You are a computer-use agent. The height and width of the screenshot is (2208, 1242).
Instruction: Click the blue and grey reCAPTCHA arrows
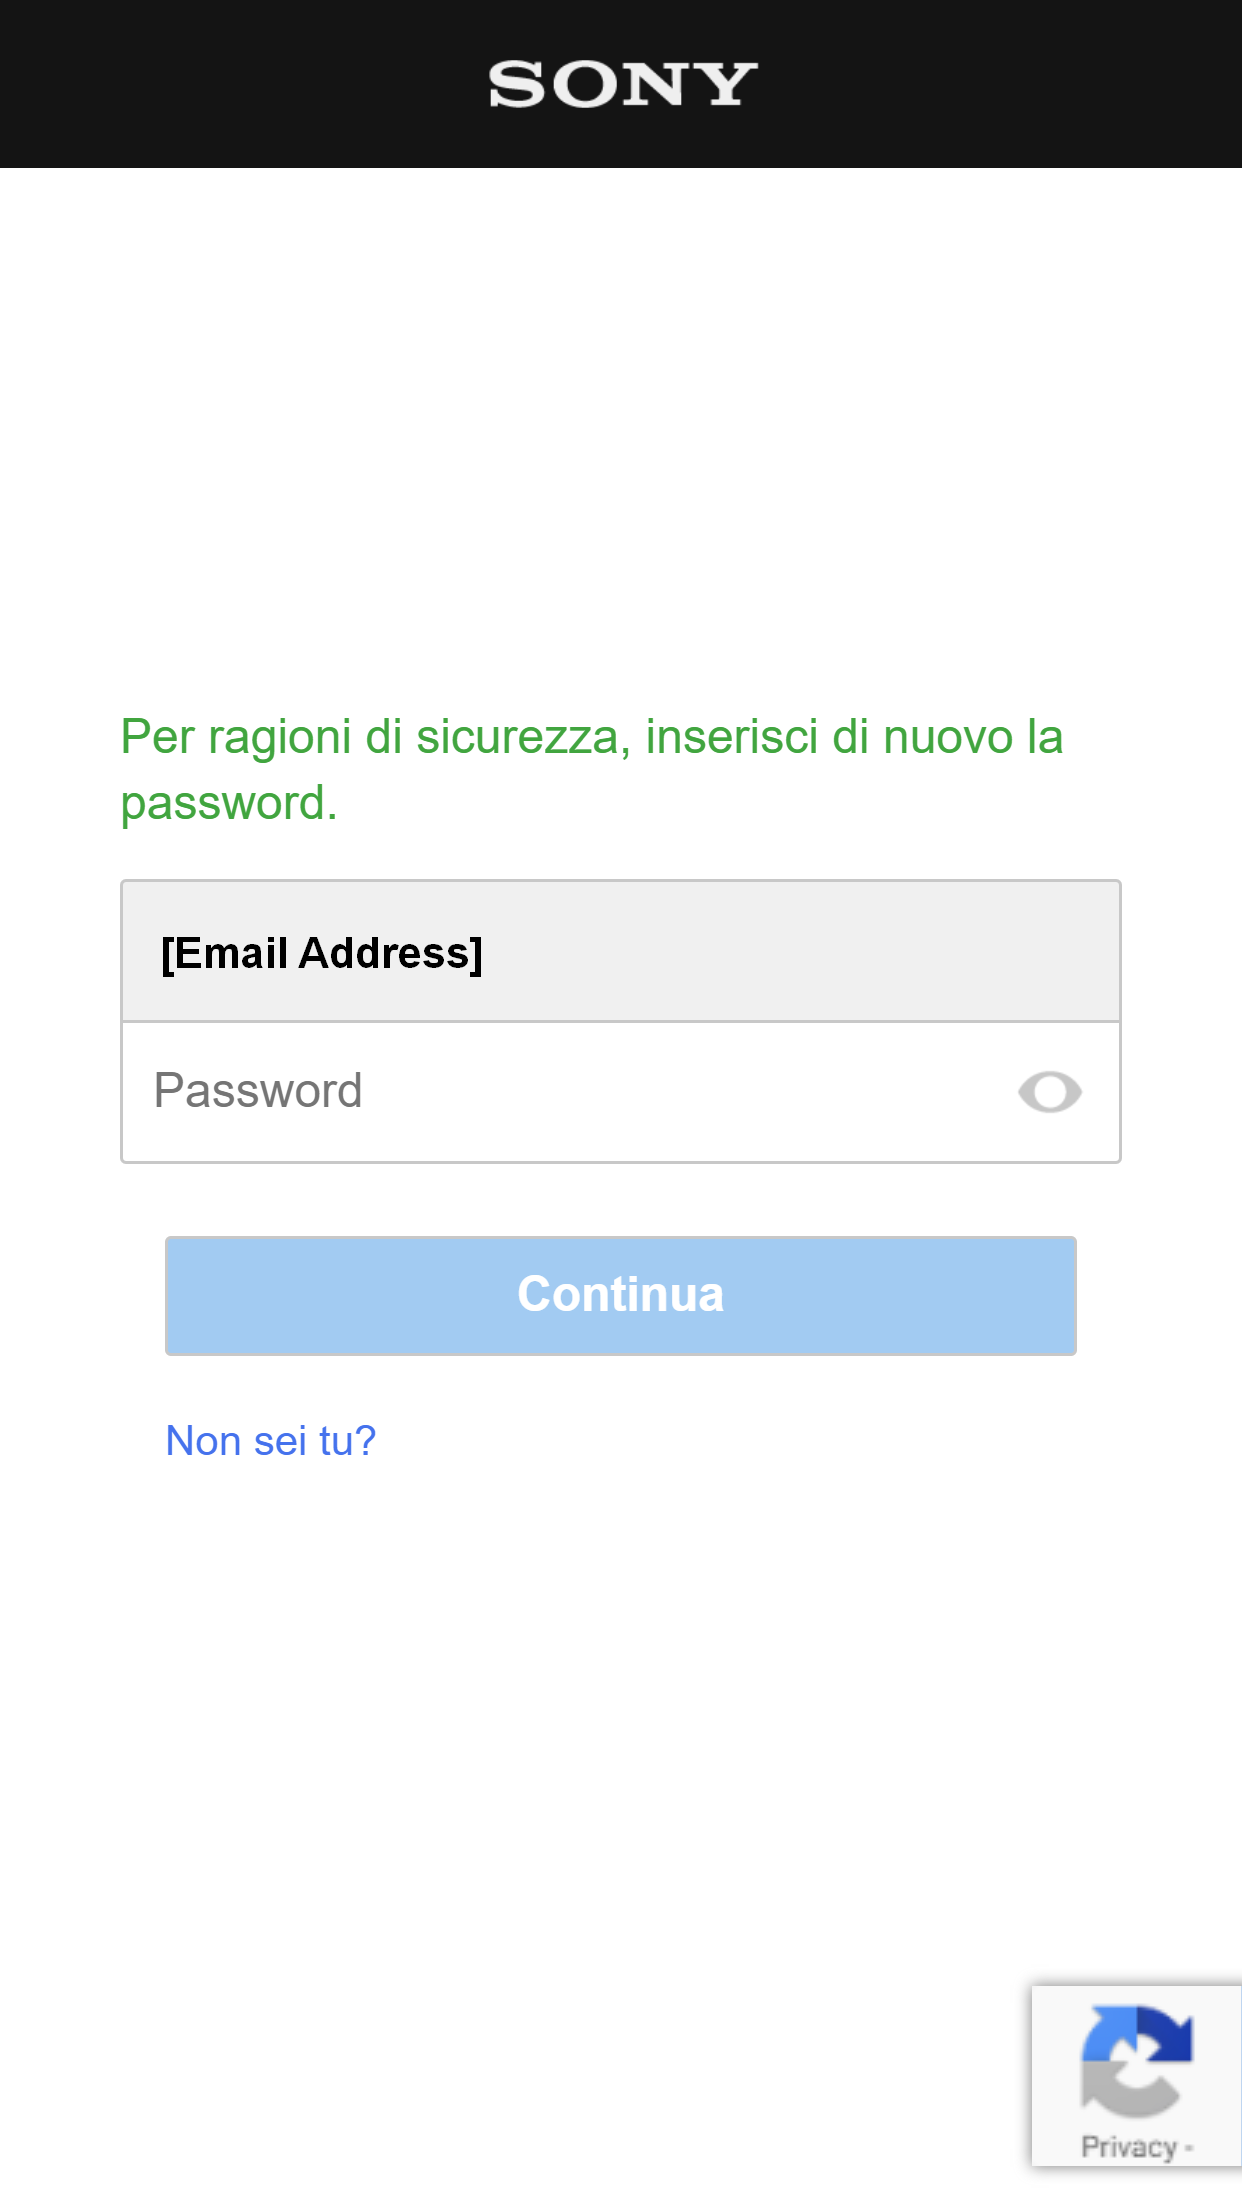pos(1136,2062)
